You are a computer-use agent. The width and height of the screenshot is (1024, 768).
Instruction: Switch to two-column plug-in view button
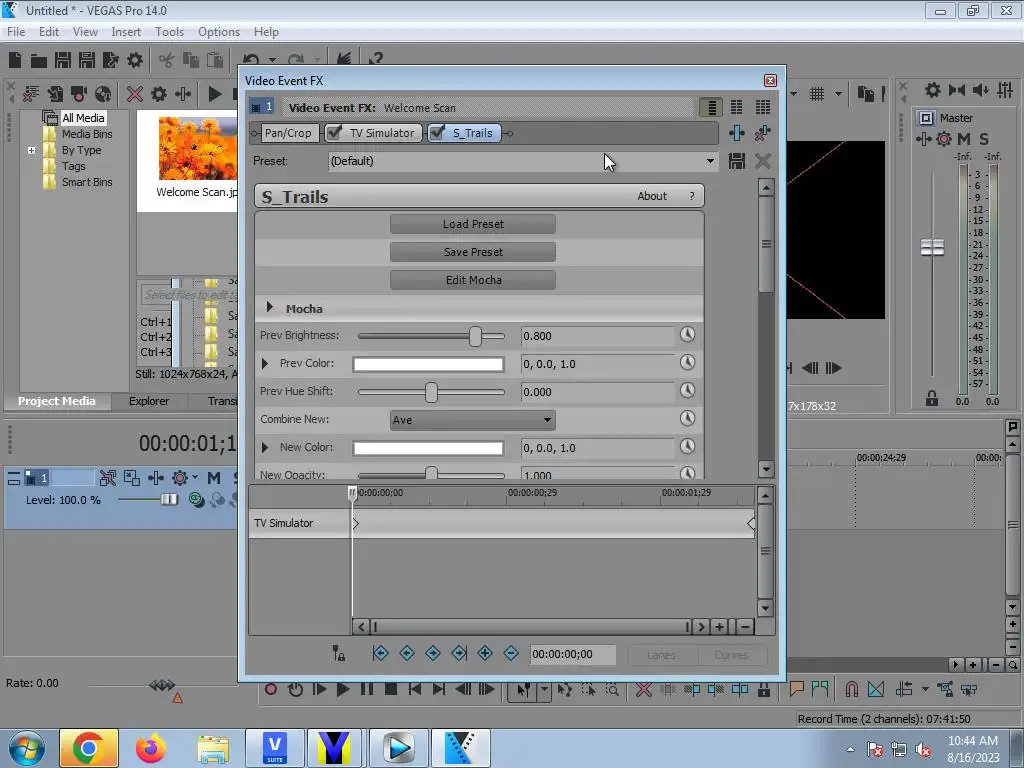[x=737, y=107]
